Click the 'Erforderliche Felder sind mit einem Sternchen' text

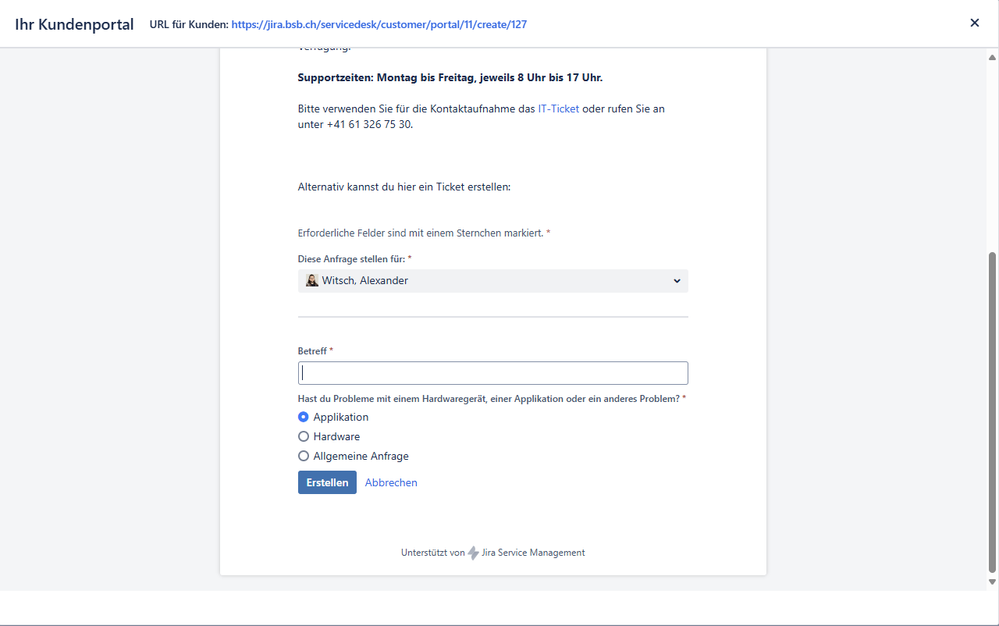pyautogui.click(x=420, y=233)
